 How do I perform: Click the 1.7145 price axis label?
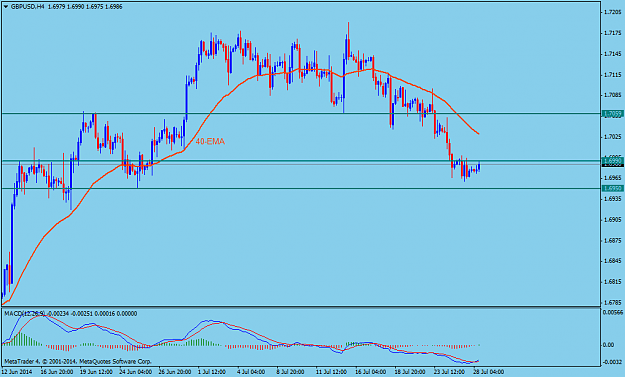pyautogui.click(x=613, y=54)
